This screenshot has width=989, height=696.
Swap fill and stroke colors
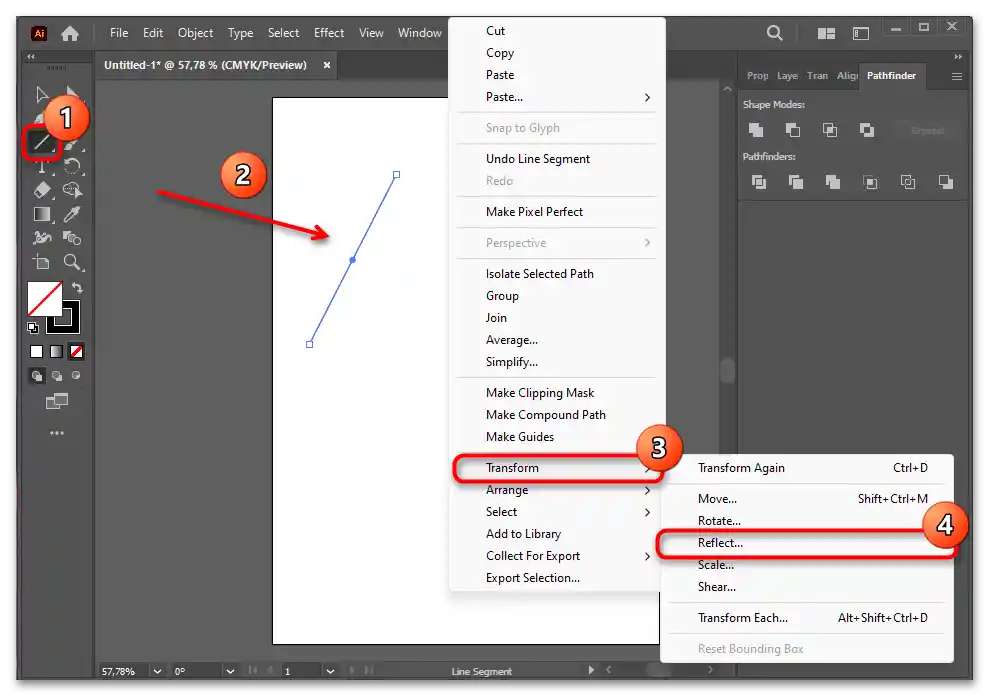coord(77,288)
